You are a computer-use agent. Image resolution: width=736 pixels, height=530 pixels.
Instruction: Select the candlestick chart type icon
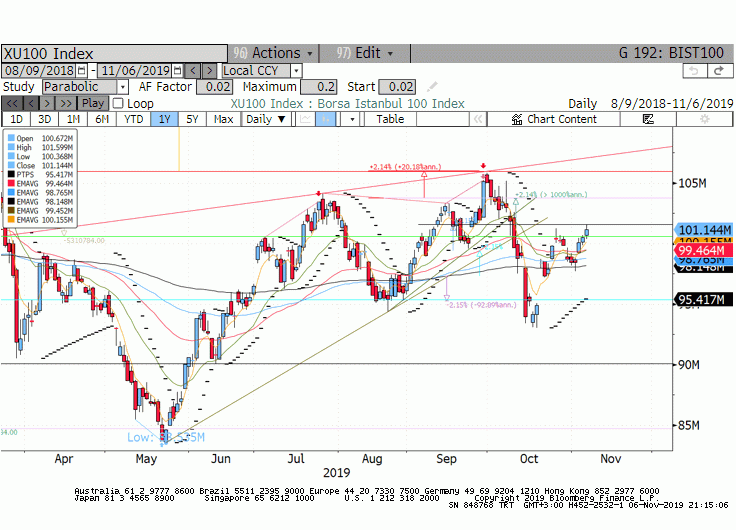click(325, 119)
